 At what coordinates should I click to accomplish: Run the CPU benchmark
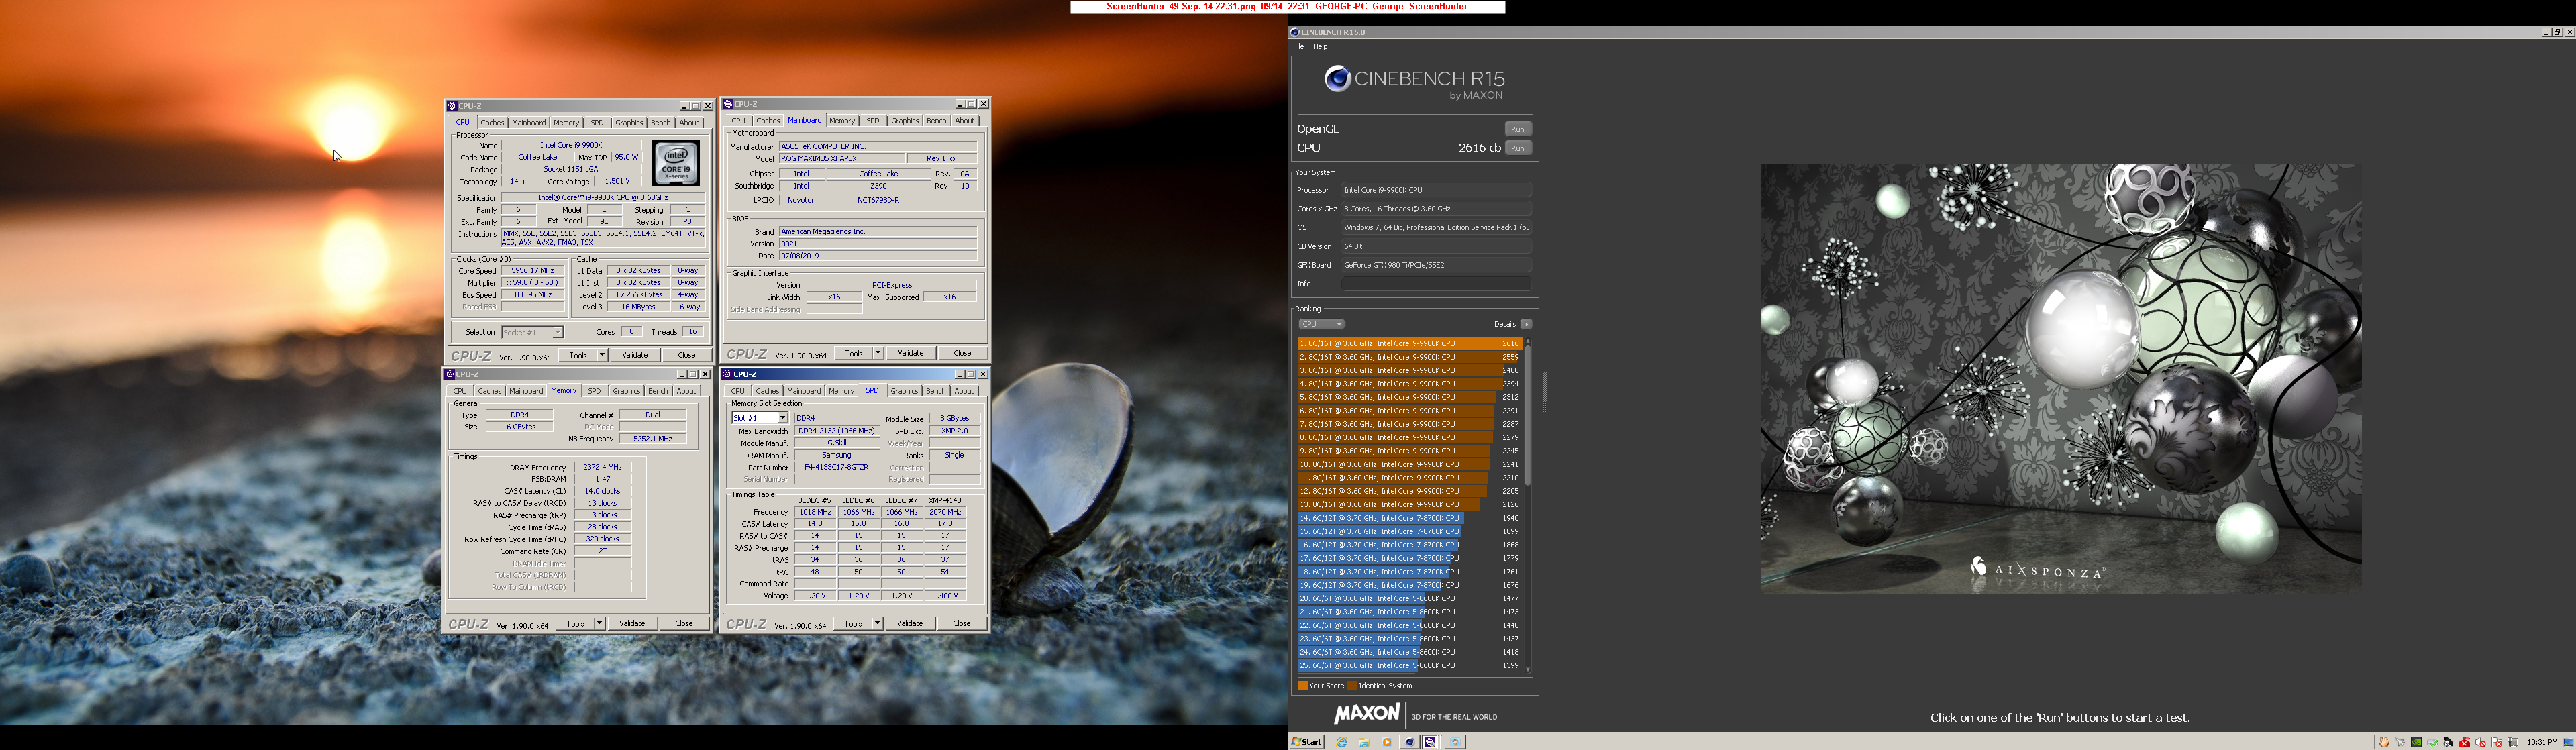click(1518, 148)
